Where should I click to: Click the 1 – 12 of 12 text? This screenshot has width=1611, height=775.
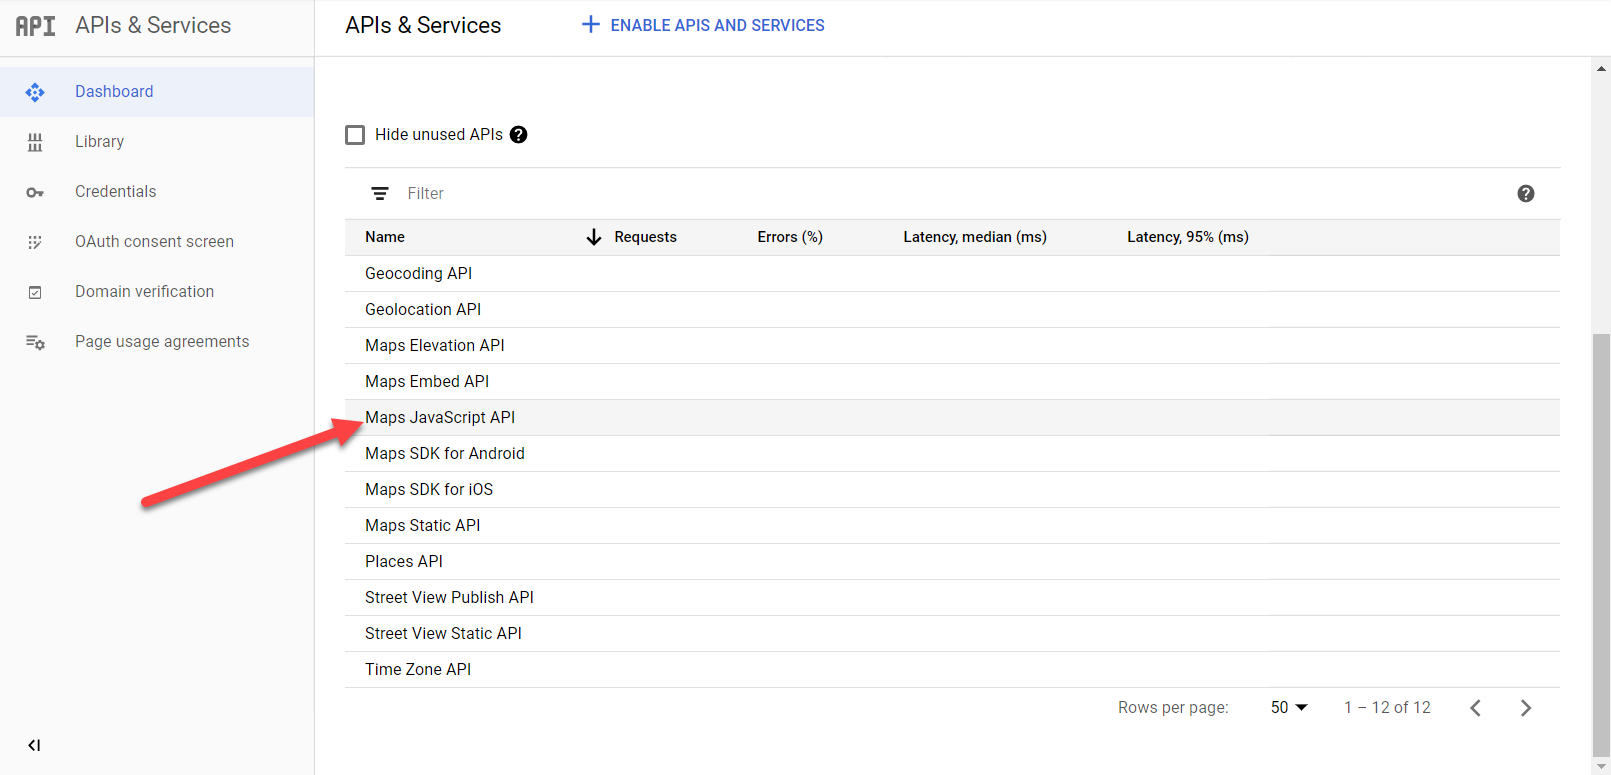1387,708
